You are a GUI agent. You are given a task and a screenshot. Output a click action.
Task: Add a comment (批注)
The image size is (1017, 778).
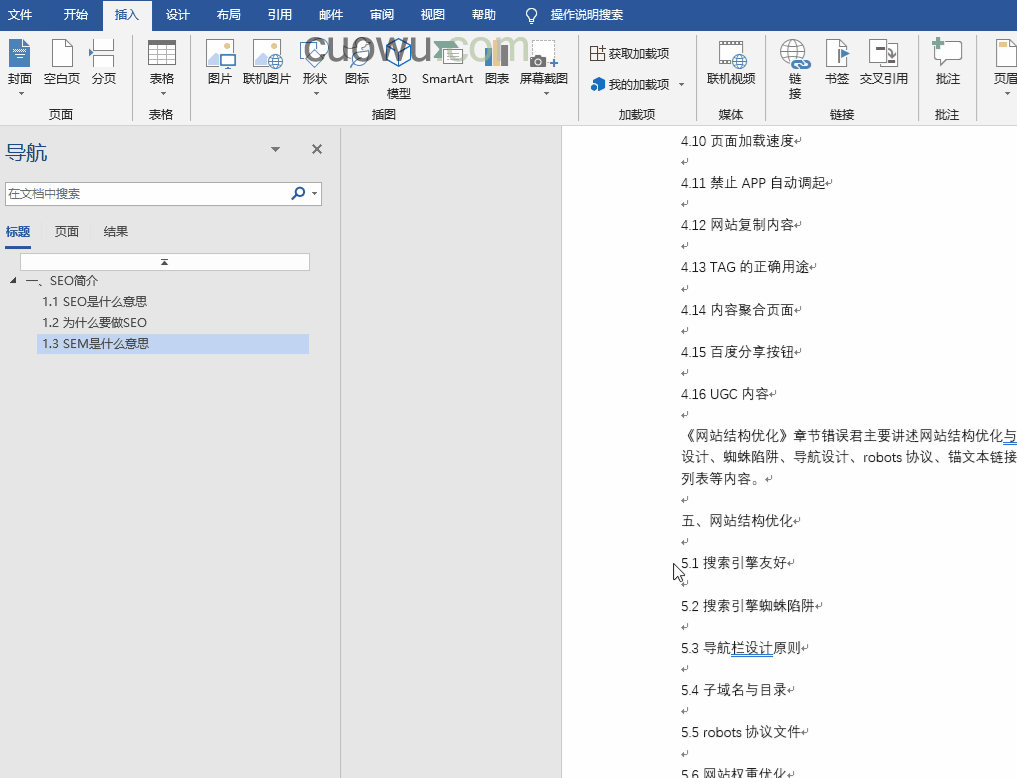click(x=947, y=63)
